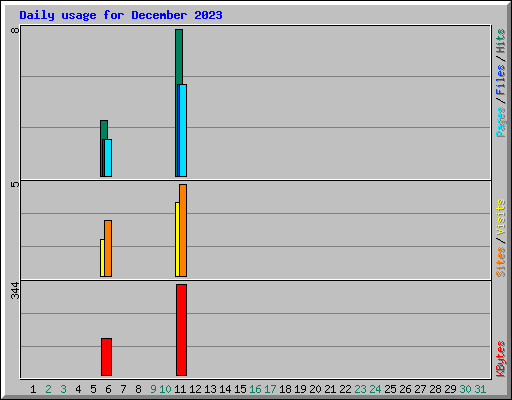Viewport: 512px width, 400px height.
Task: Click weekend day "24" on the x-axis
Action: [x=375, y=389]
